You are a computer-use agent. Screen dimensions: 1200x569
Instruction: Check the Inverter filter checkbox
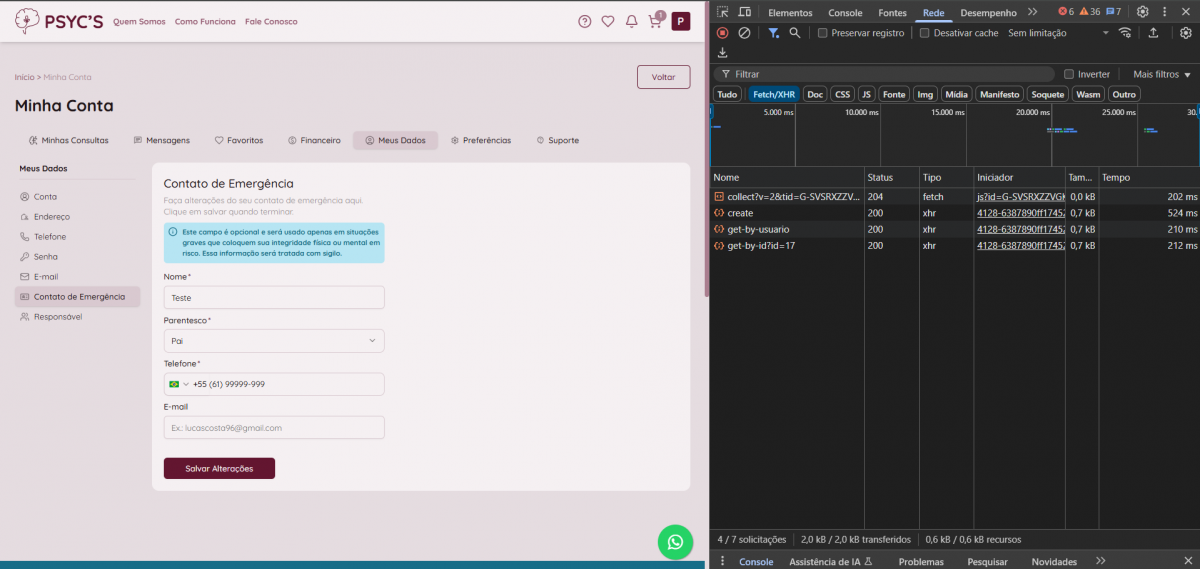point(1069,74)
